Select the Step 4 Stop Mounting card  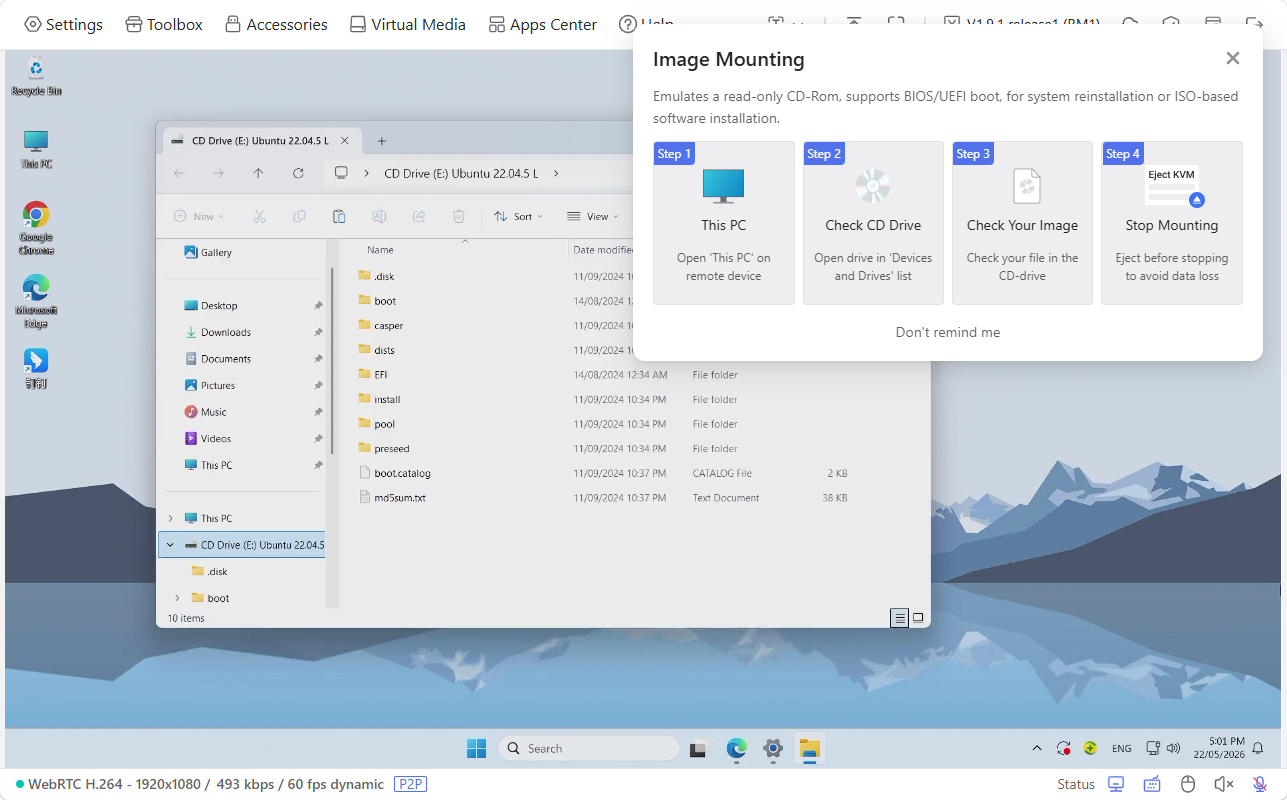click(1172, 223)
